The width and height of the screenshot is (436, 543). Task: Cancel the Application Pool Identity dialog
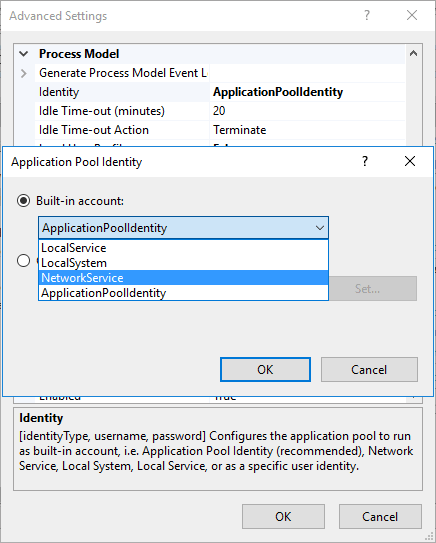click(x=369, y=370)
